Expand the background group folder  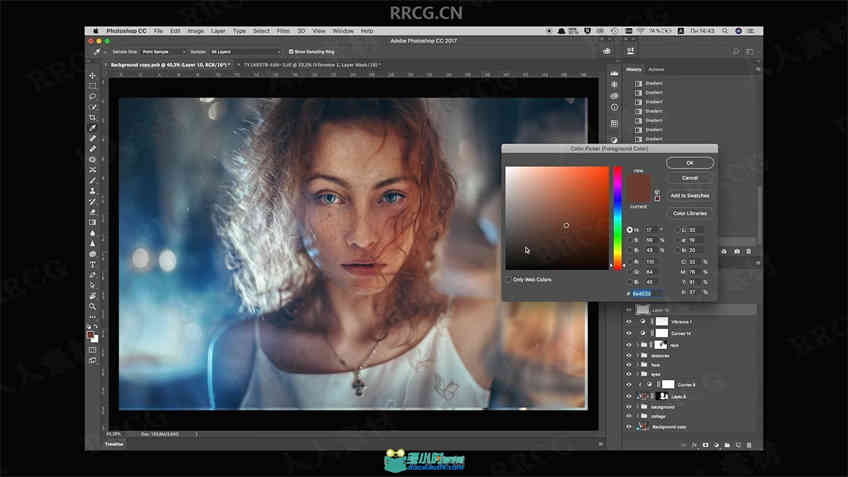click(638, 407)
